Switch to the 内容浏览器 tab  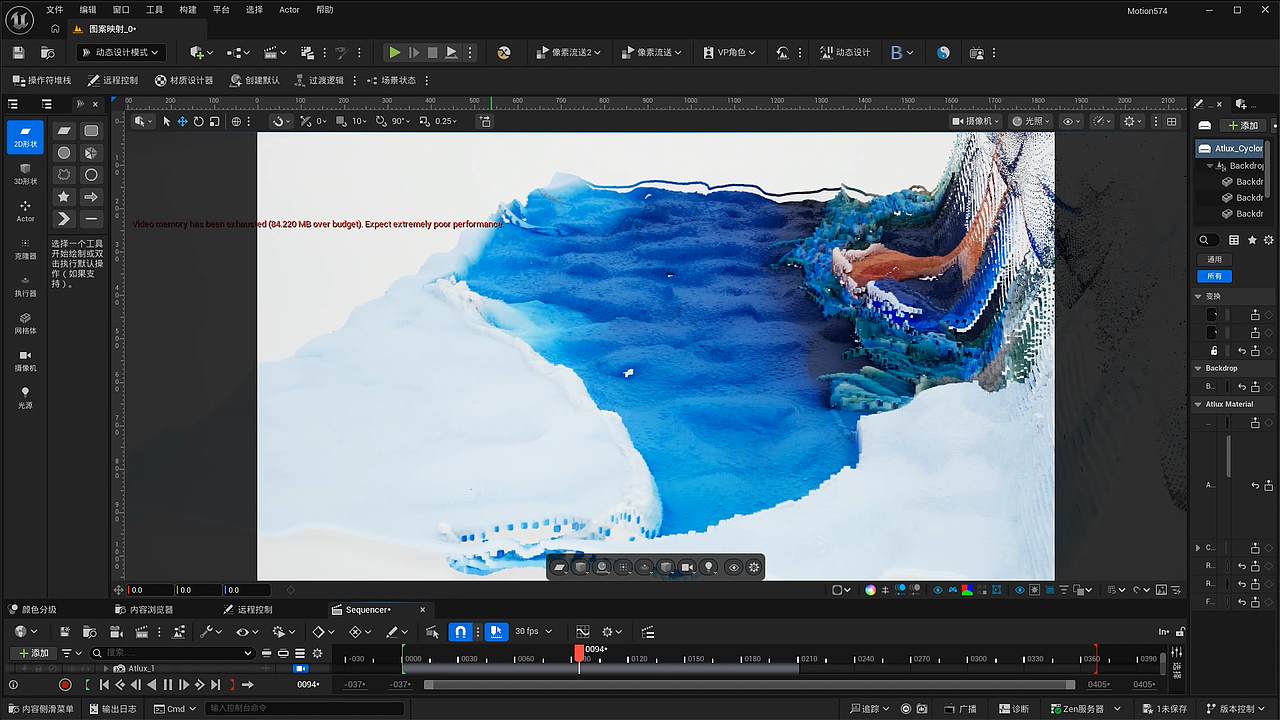click(x=144, y=609)
